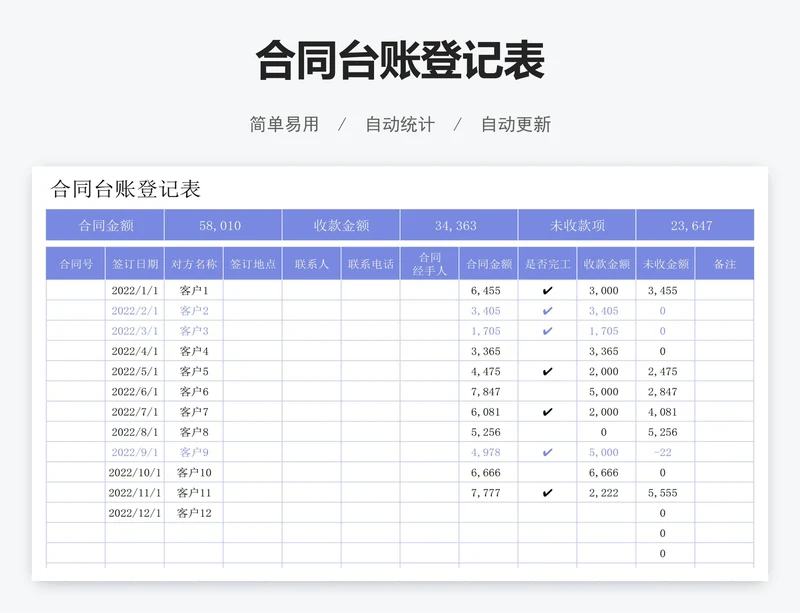800x613 pixels.
Task: Click contract amount 7,777
Action: pyautogui.click(x=486, y=493)
